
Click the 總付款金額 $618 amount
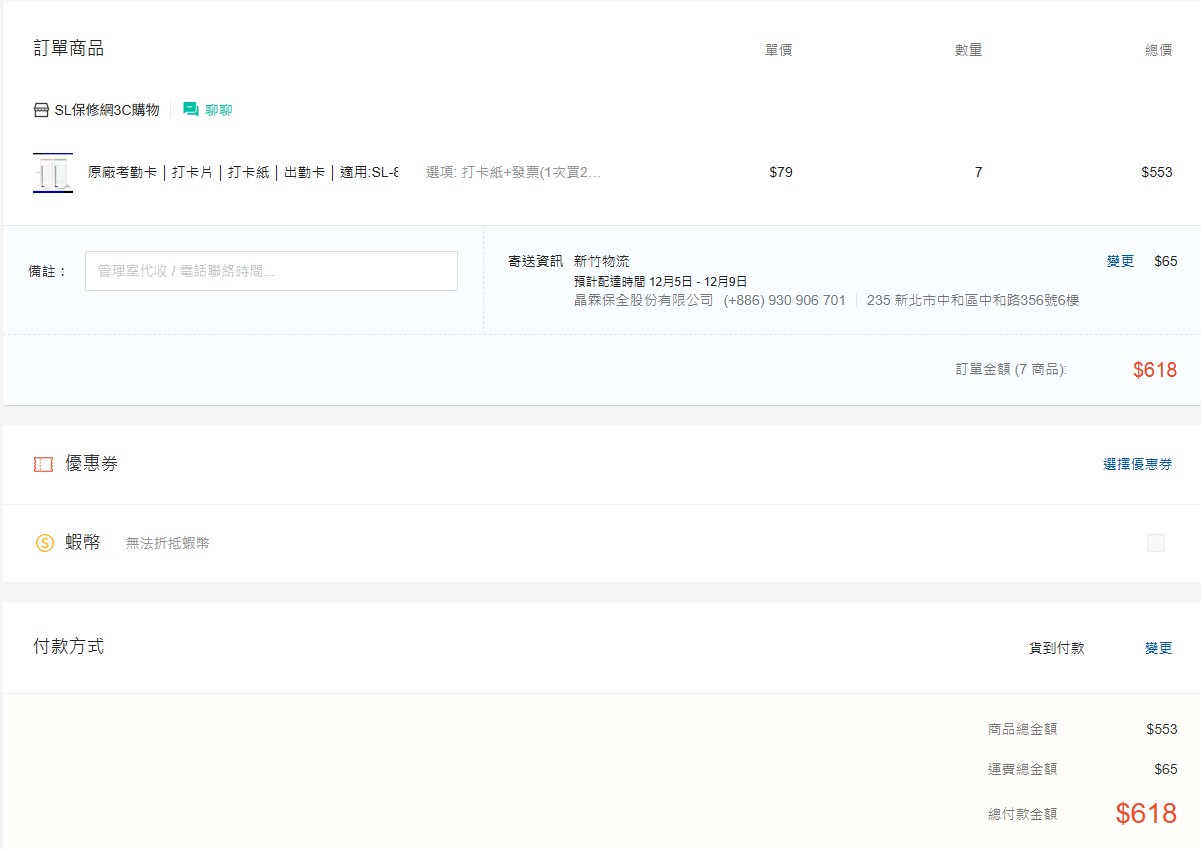pos(1146,814)
